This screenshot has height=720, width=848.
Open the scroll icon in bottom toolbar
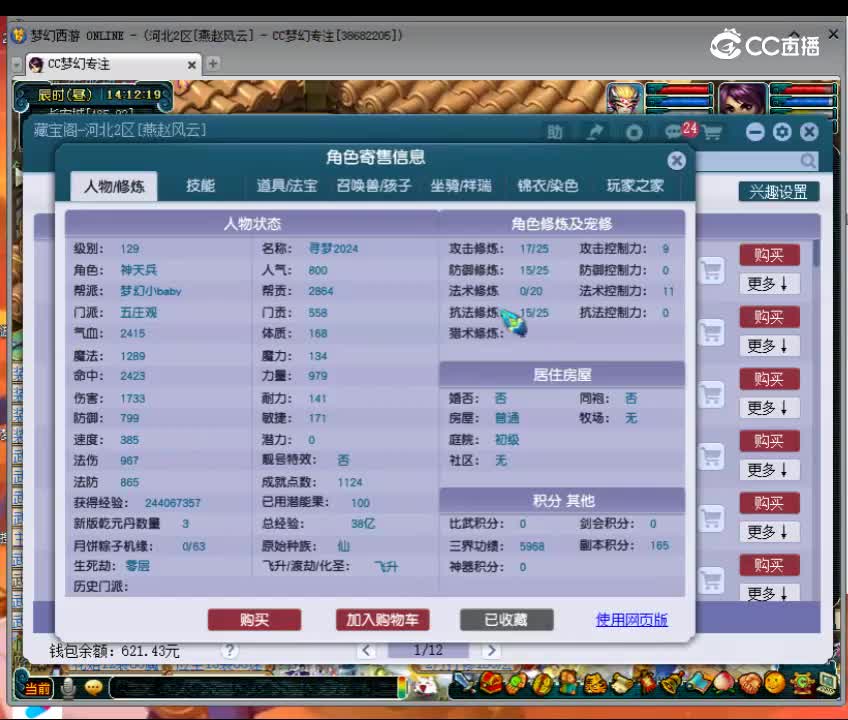pyautogui.click(x=620, y=683)
